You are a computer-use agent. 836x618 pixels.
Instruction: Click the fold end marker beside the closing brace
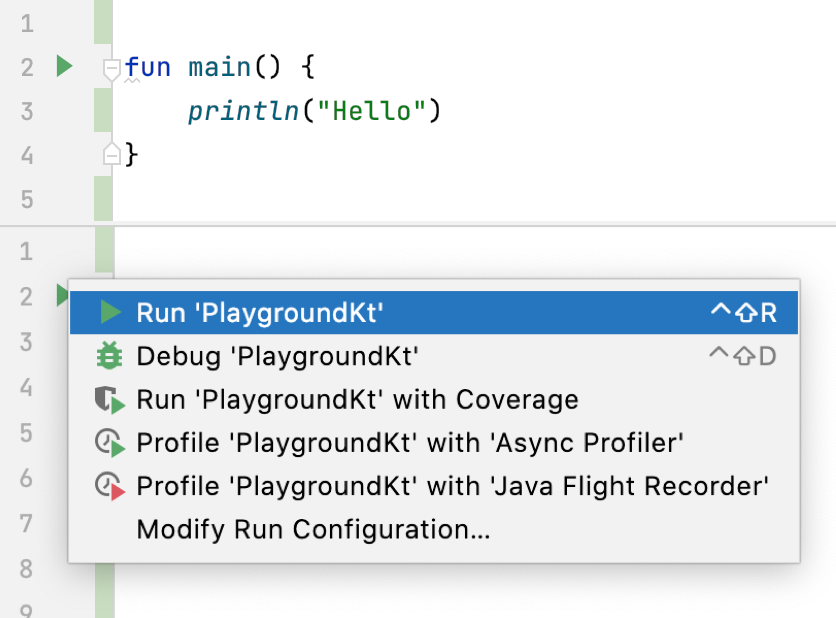112,155
